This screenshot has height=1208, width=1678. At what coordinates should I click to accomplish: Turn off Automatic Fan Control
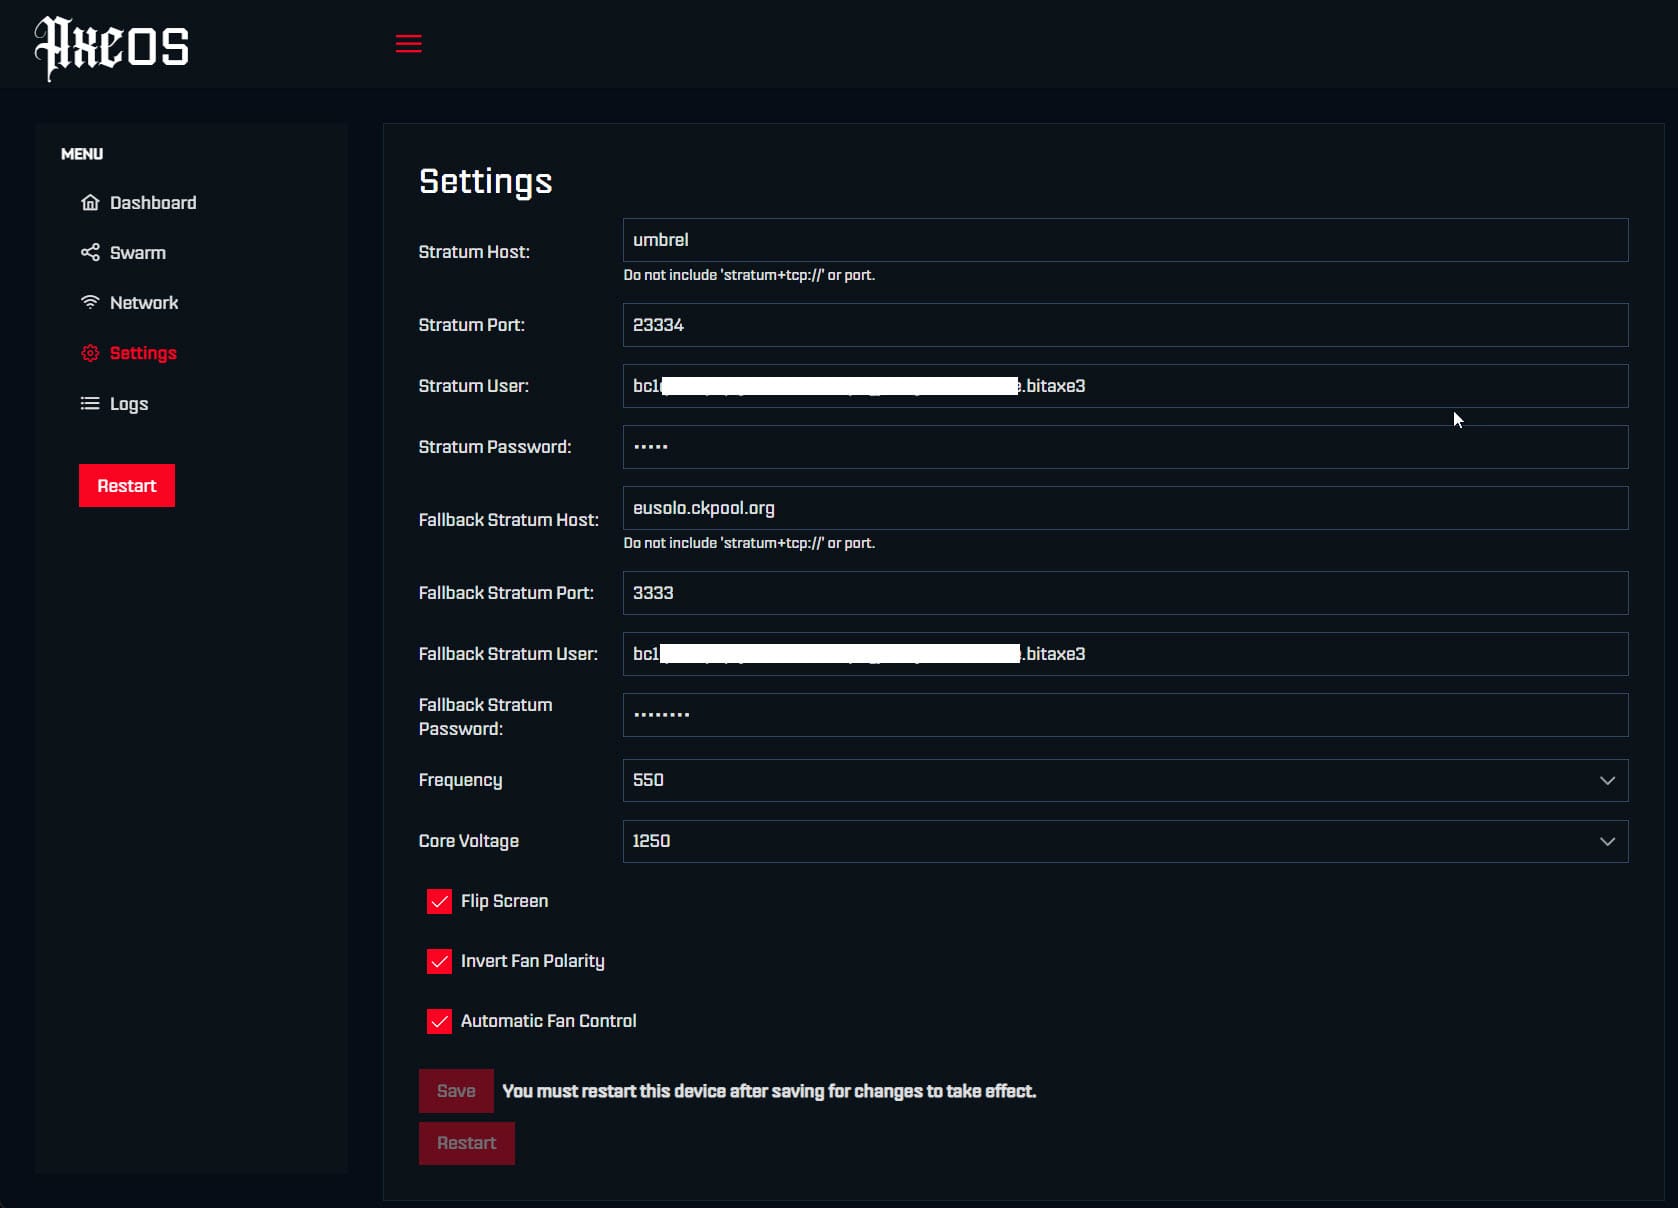439,1022
